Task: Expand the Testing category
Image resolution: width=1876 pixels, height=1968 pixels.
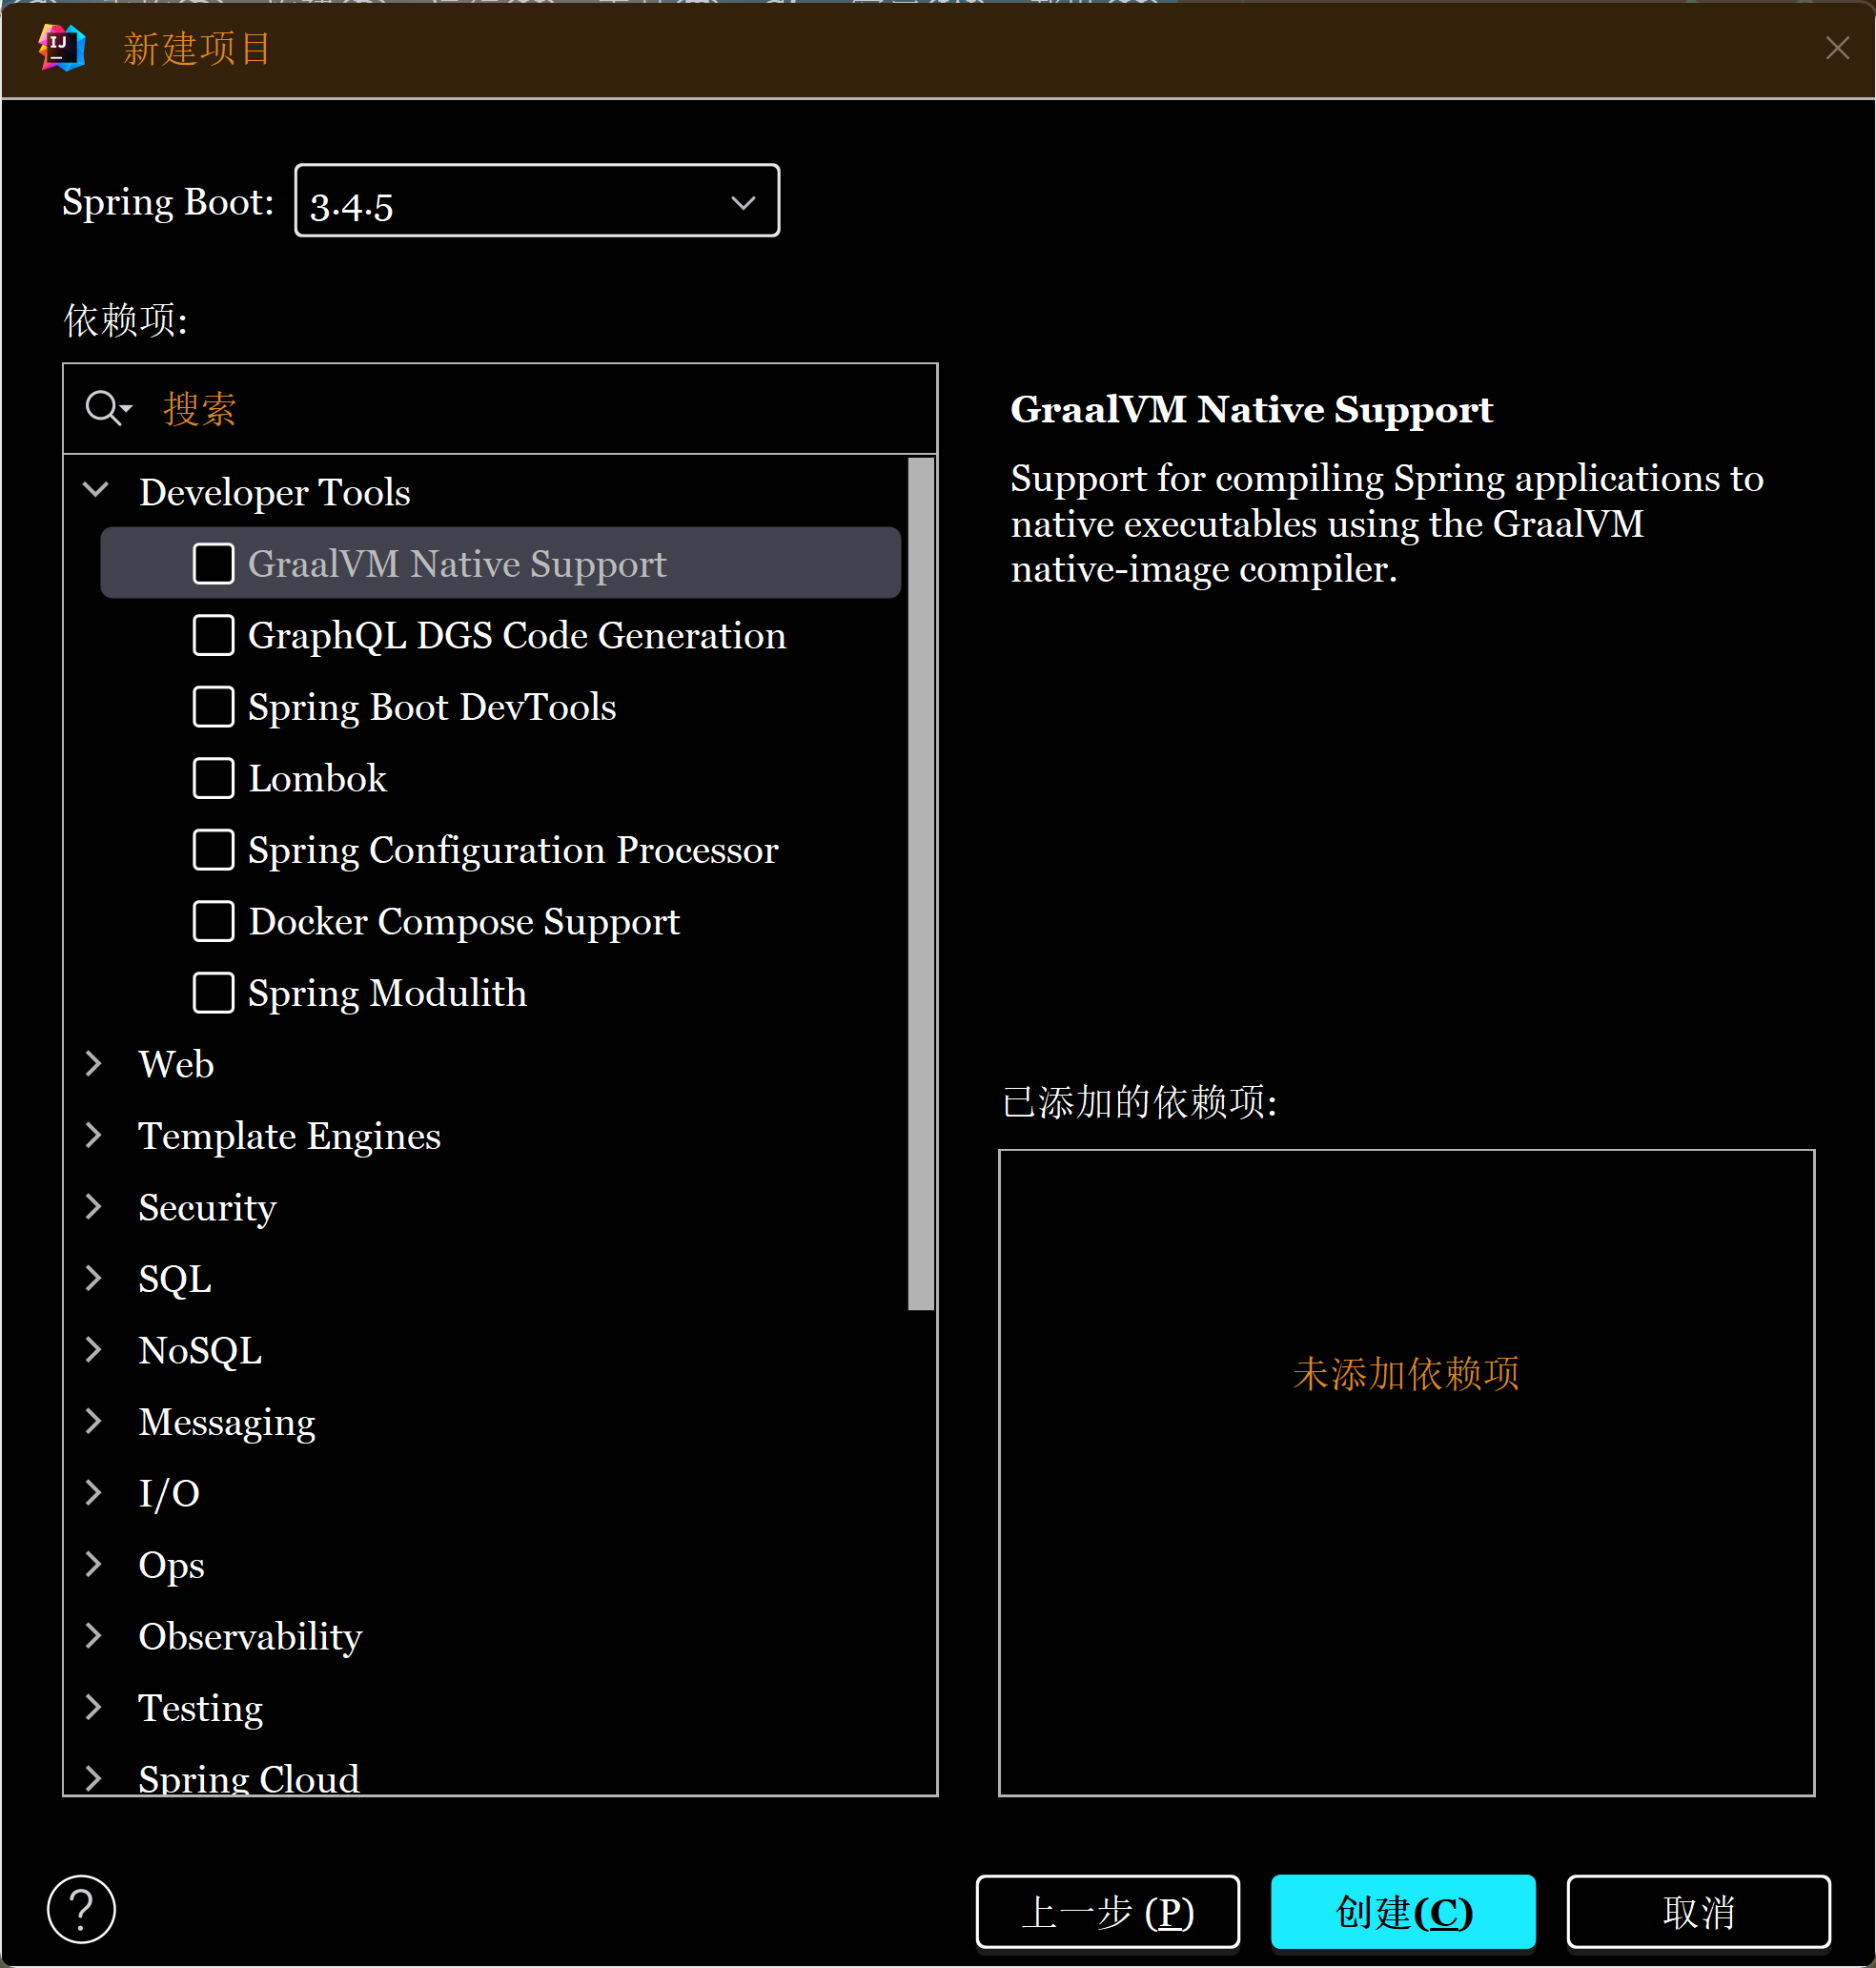Action: click(x=94, y=1707)
